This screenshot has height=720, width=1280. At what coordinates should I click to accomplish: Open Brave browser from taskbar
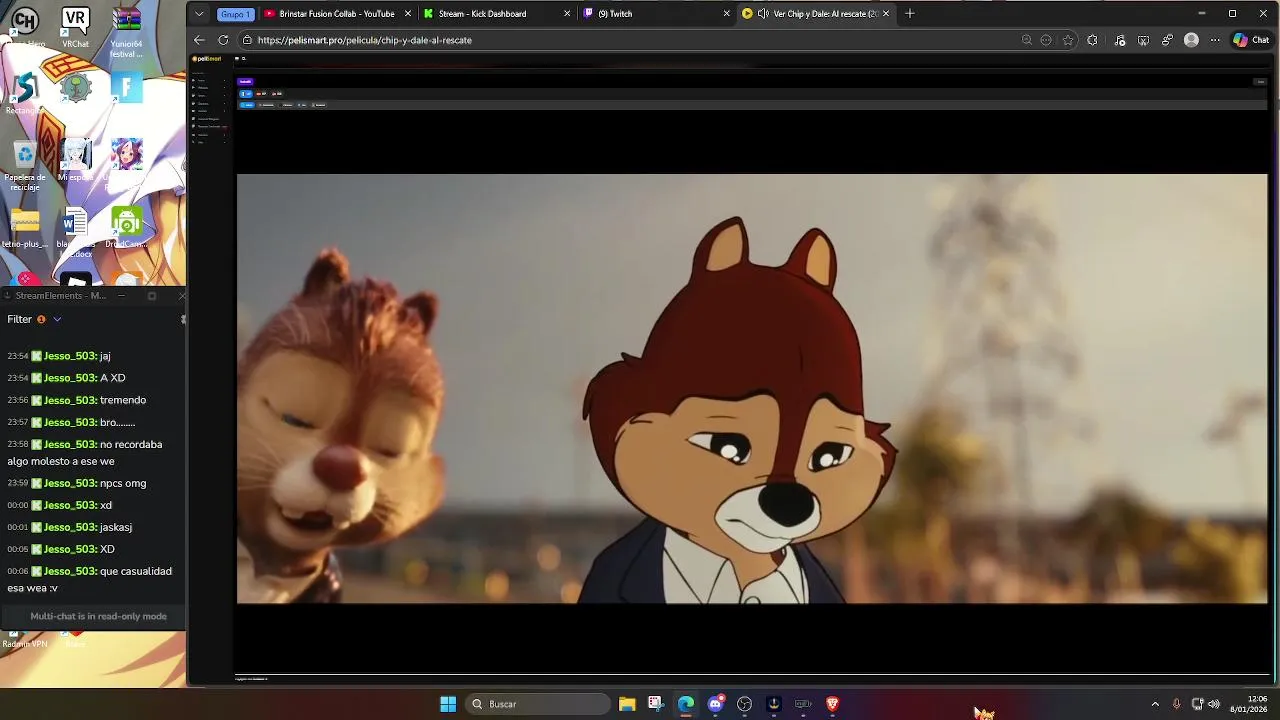click(832, 704)
